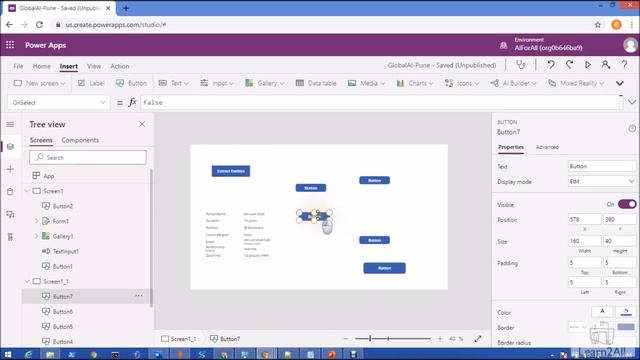Insert a Button control from the ribbon
This screenshot has width=640, height=360.
[131, 83]
